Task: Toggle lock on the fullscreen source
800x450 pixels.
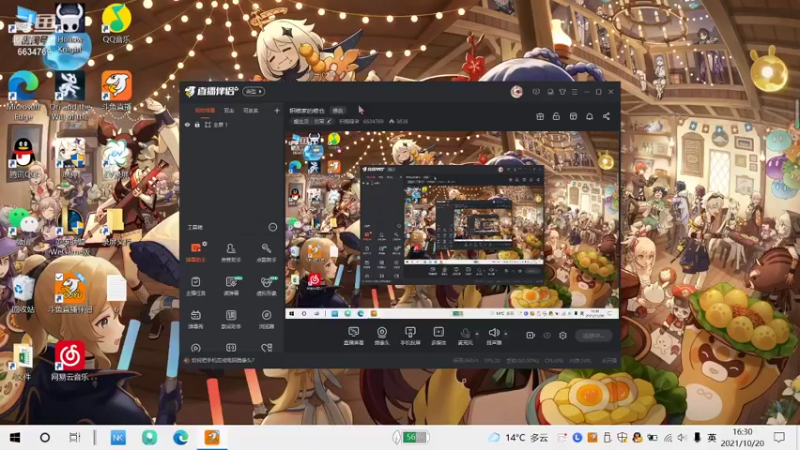Action: [x=197, y=124]
